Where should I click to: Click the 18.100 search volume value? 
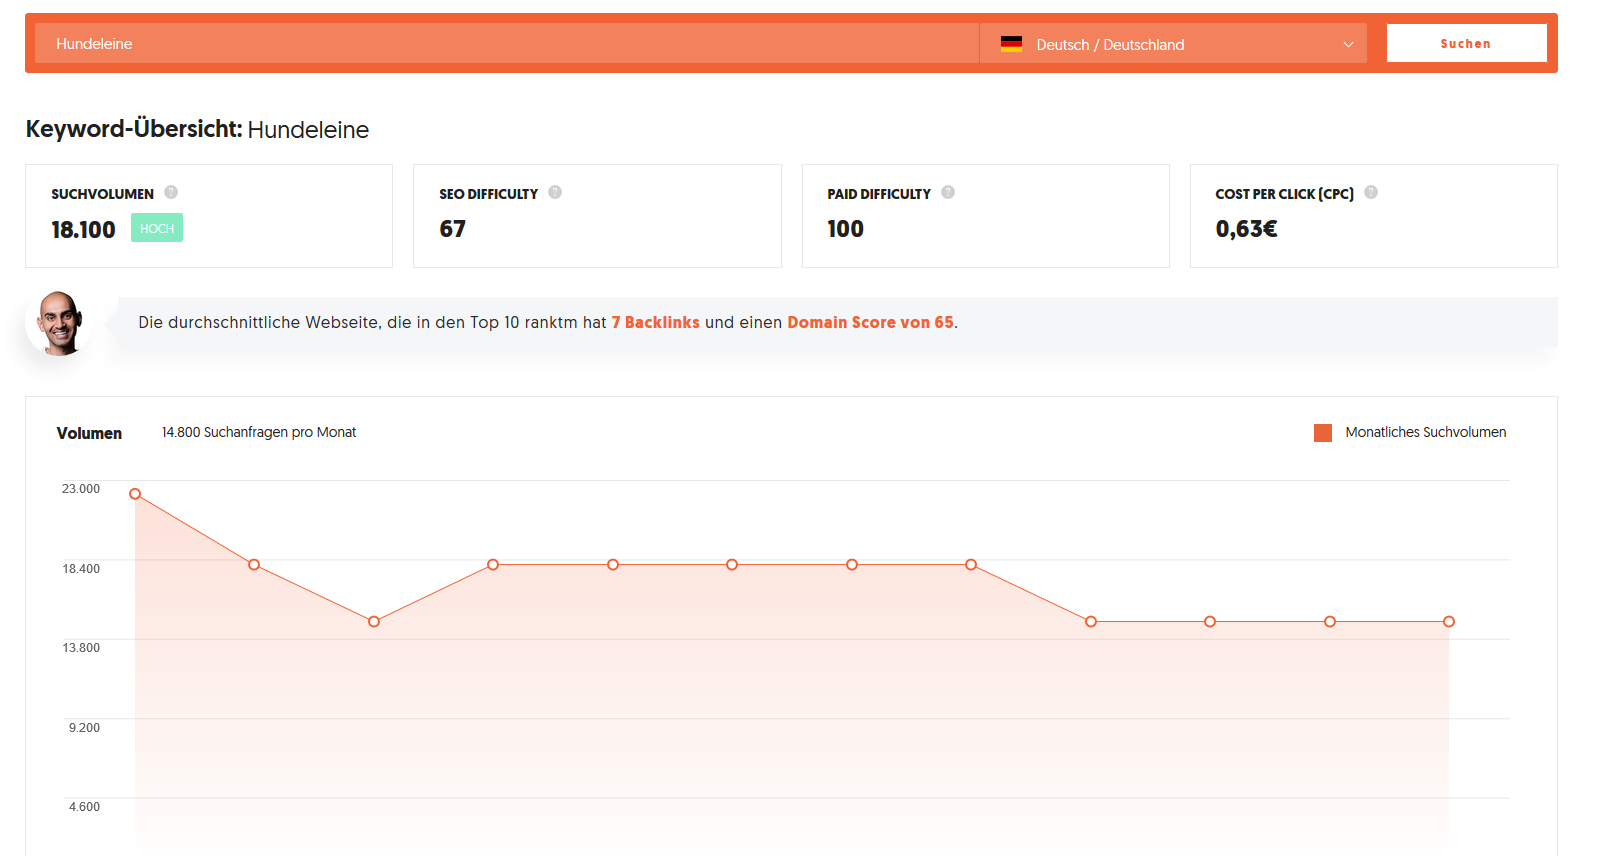83,230
